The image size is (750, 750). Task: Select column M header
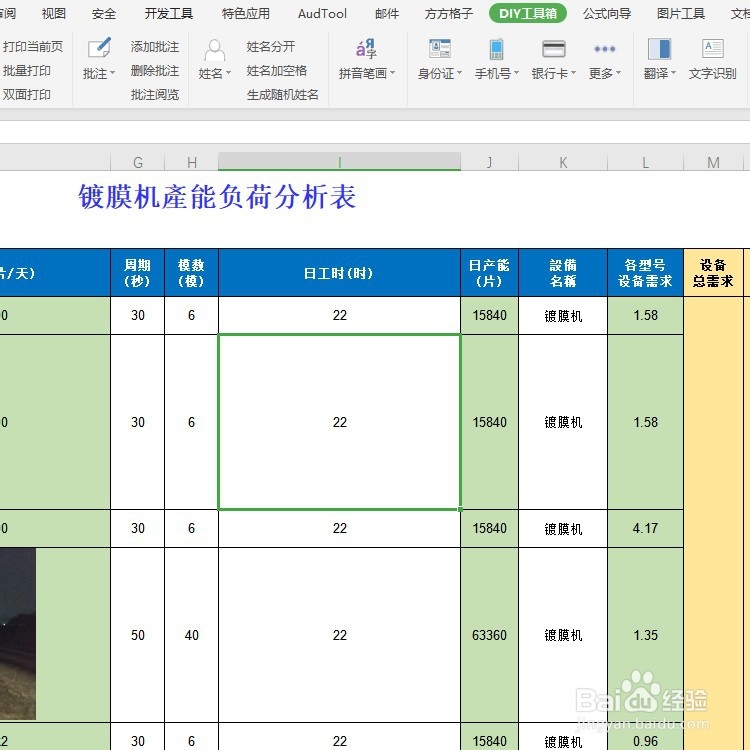coord(713,162)
